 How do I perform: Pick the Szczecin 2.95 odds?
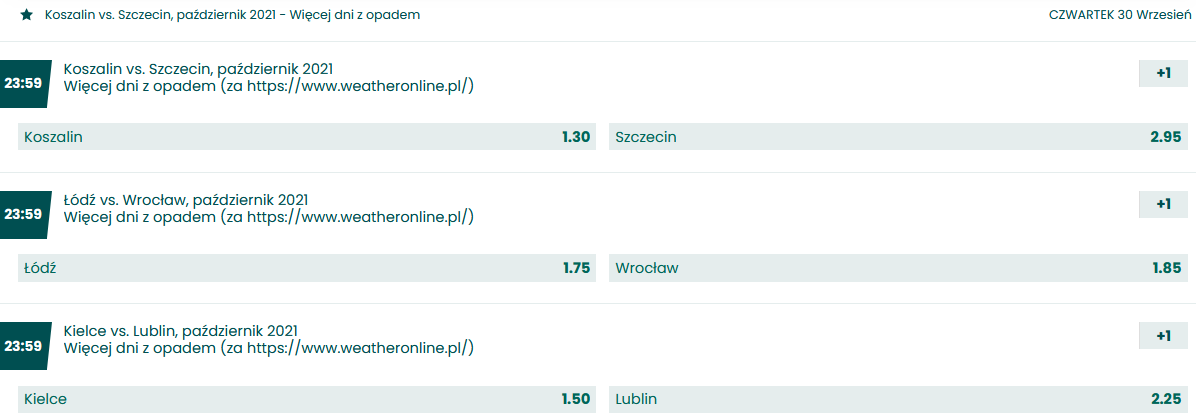pyautogui.click(x=897, y=137)
